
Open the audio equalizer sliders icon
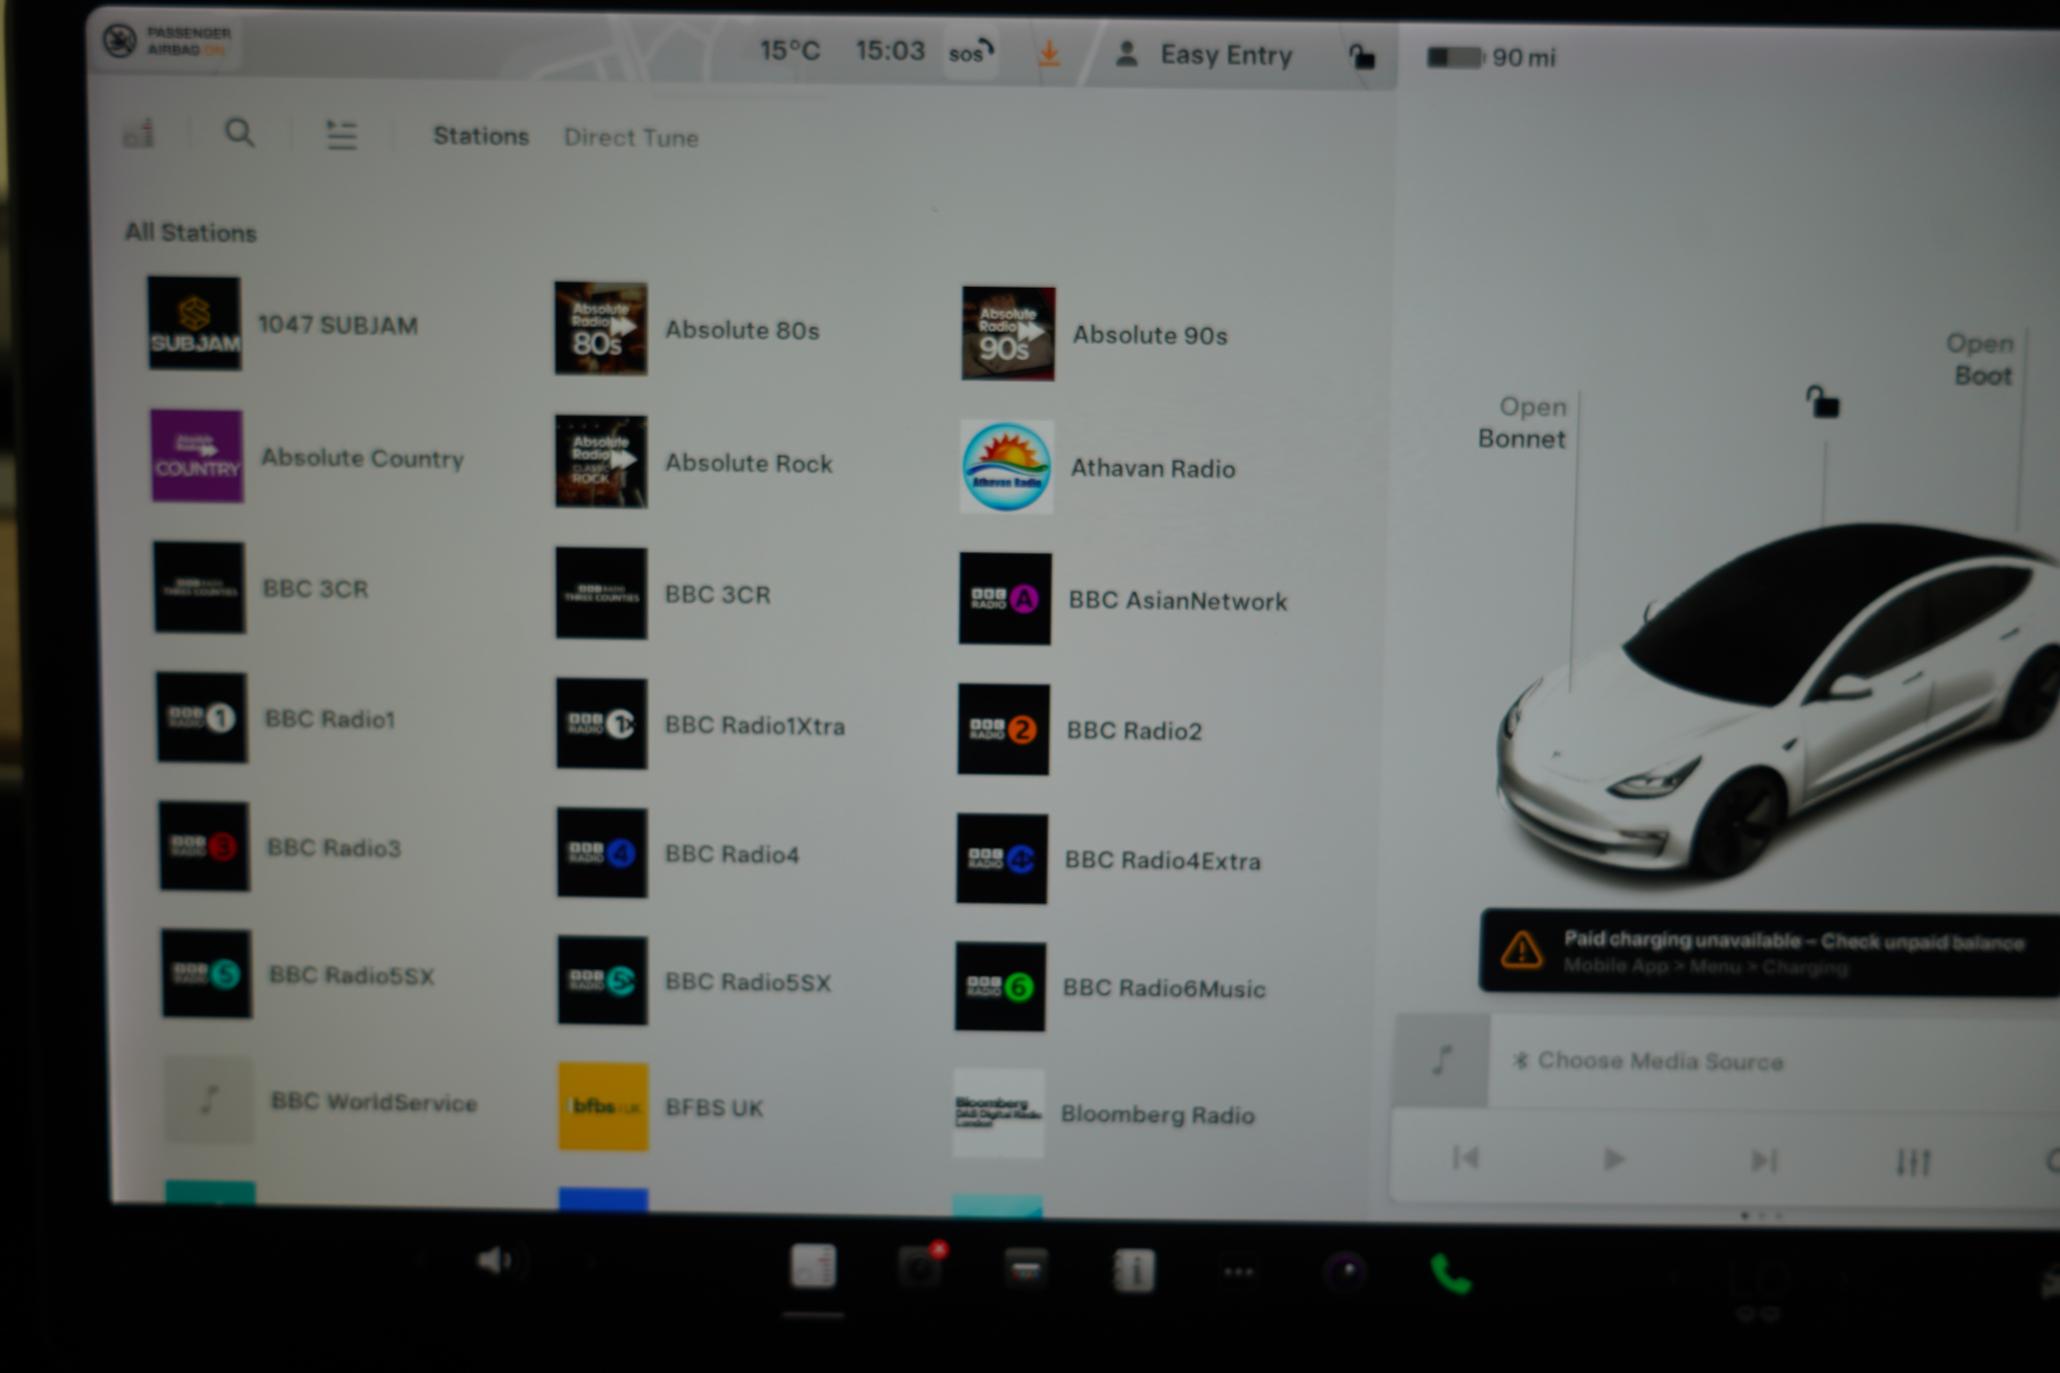click(1913, 1161)
